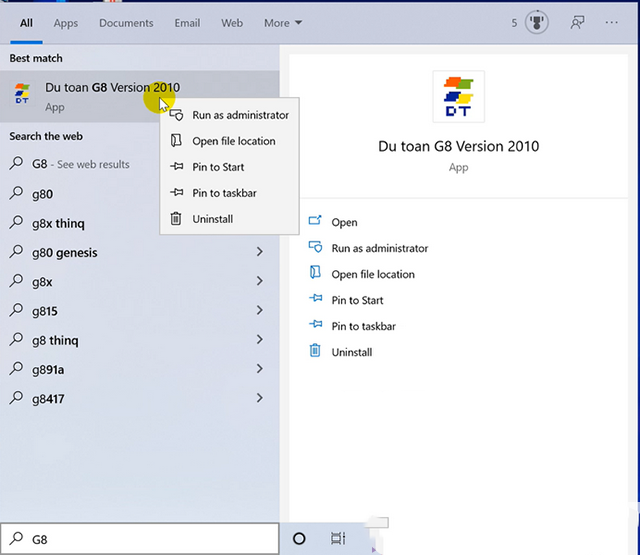This screenshot has width=640, height=555.
Task: Click shield icon next to right pane Run as administrator
Action: [x=315, y=247]
